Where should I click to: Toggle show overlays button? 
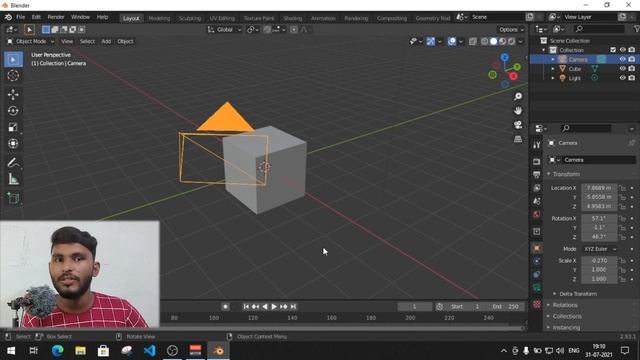click(451, 41)
